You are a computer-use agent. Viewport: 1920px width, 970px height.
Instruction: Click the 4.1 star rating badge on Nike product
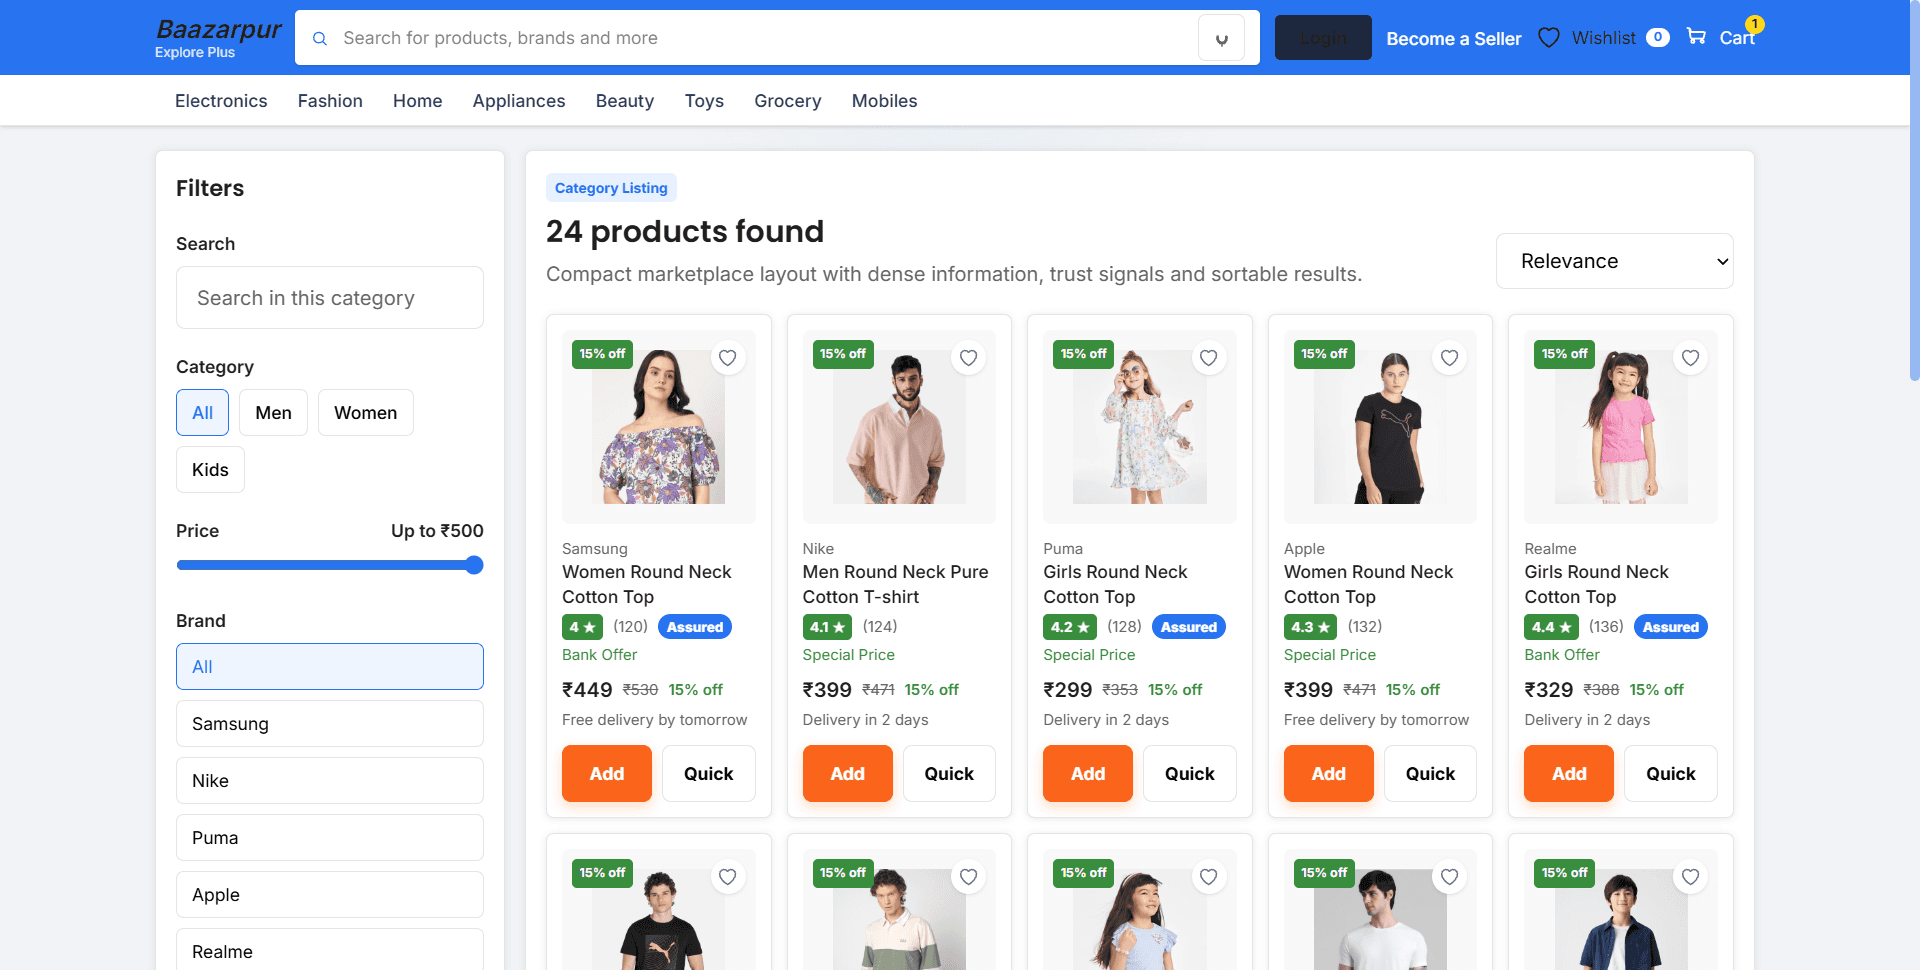point(827,627)
